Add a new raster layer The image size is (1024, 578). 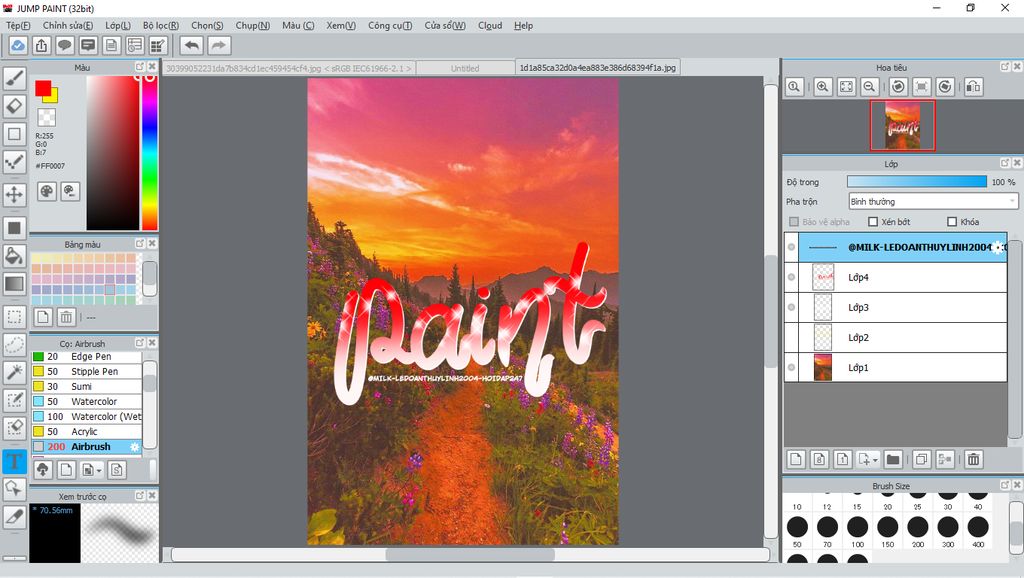pos(795,460)
